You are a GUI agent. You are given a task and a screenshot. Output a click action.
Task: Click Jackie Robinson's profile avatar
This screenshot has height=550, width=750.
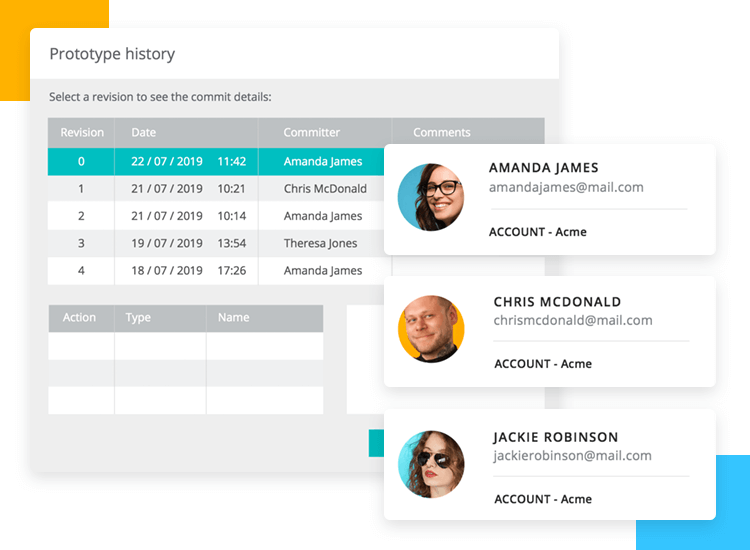coord(431,464)
